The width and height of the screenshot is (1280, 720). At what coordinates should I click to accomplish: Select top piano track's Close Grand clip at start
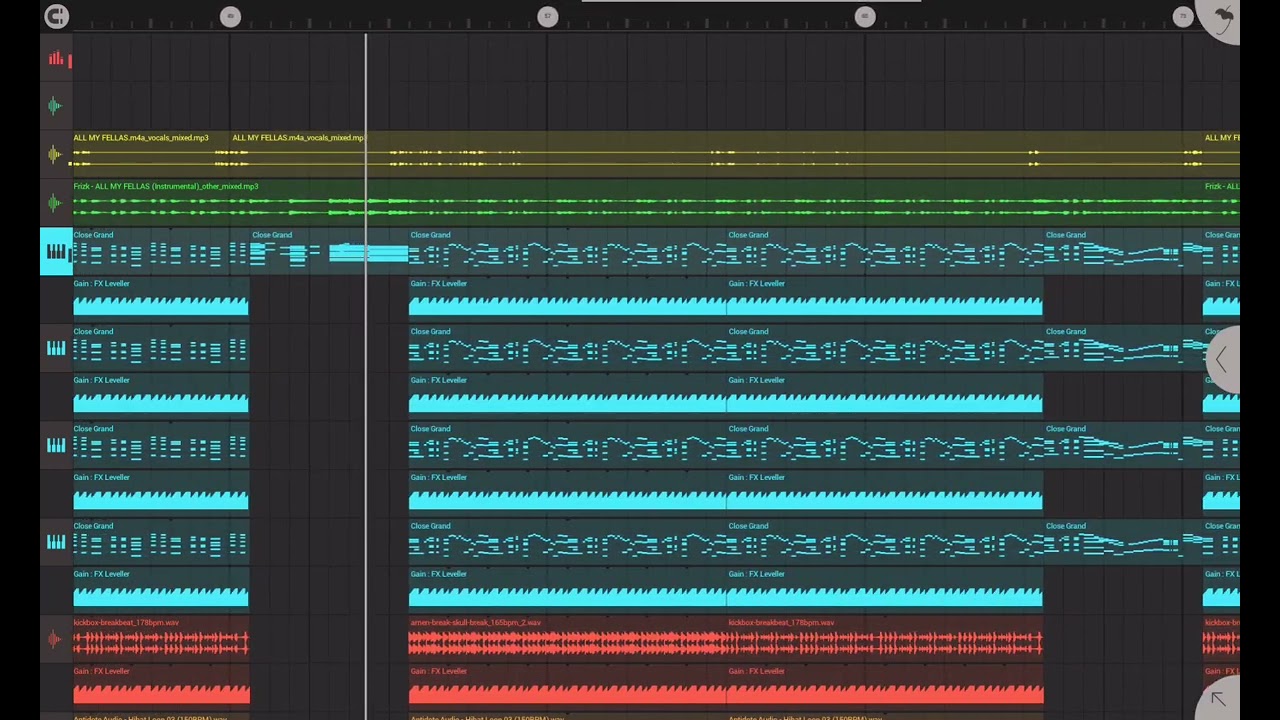[x=161, y=251]
